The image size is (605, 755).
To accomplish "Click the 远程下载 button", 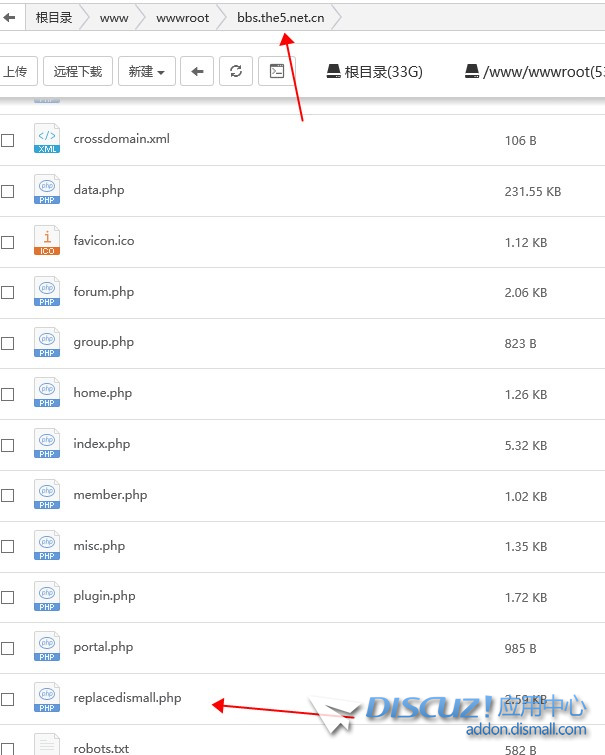I will (78, 72).
